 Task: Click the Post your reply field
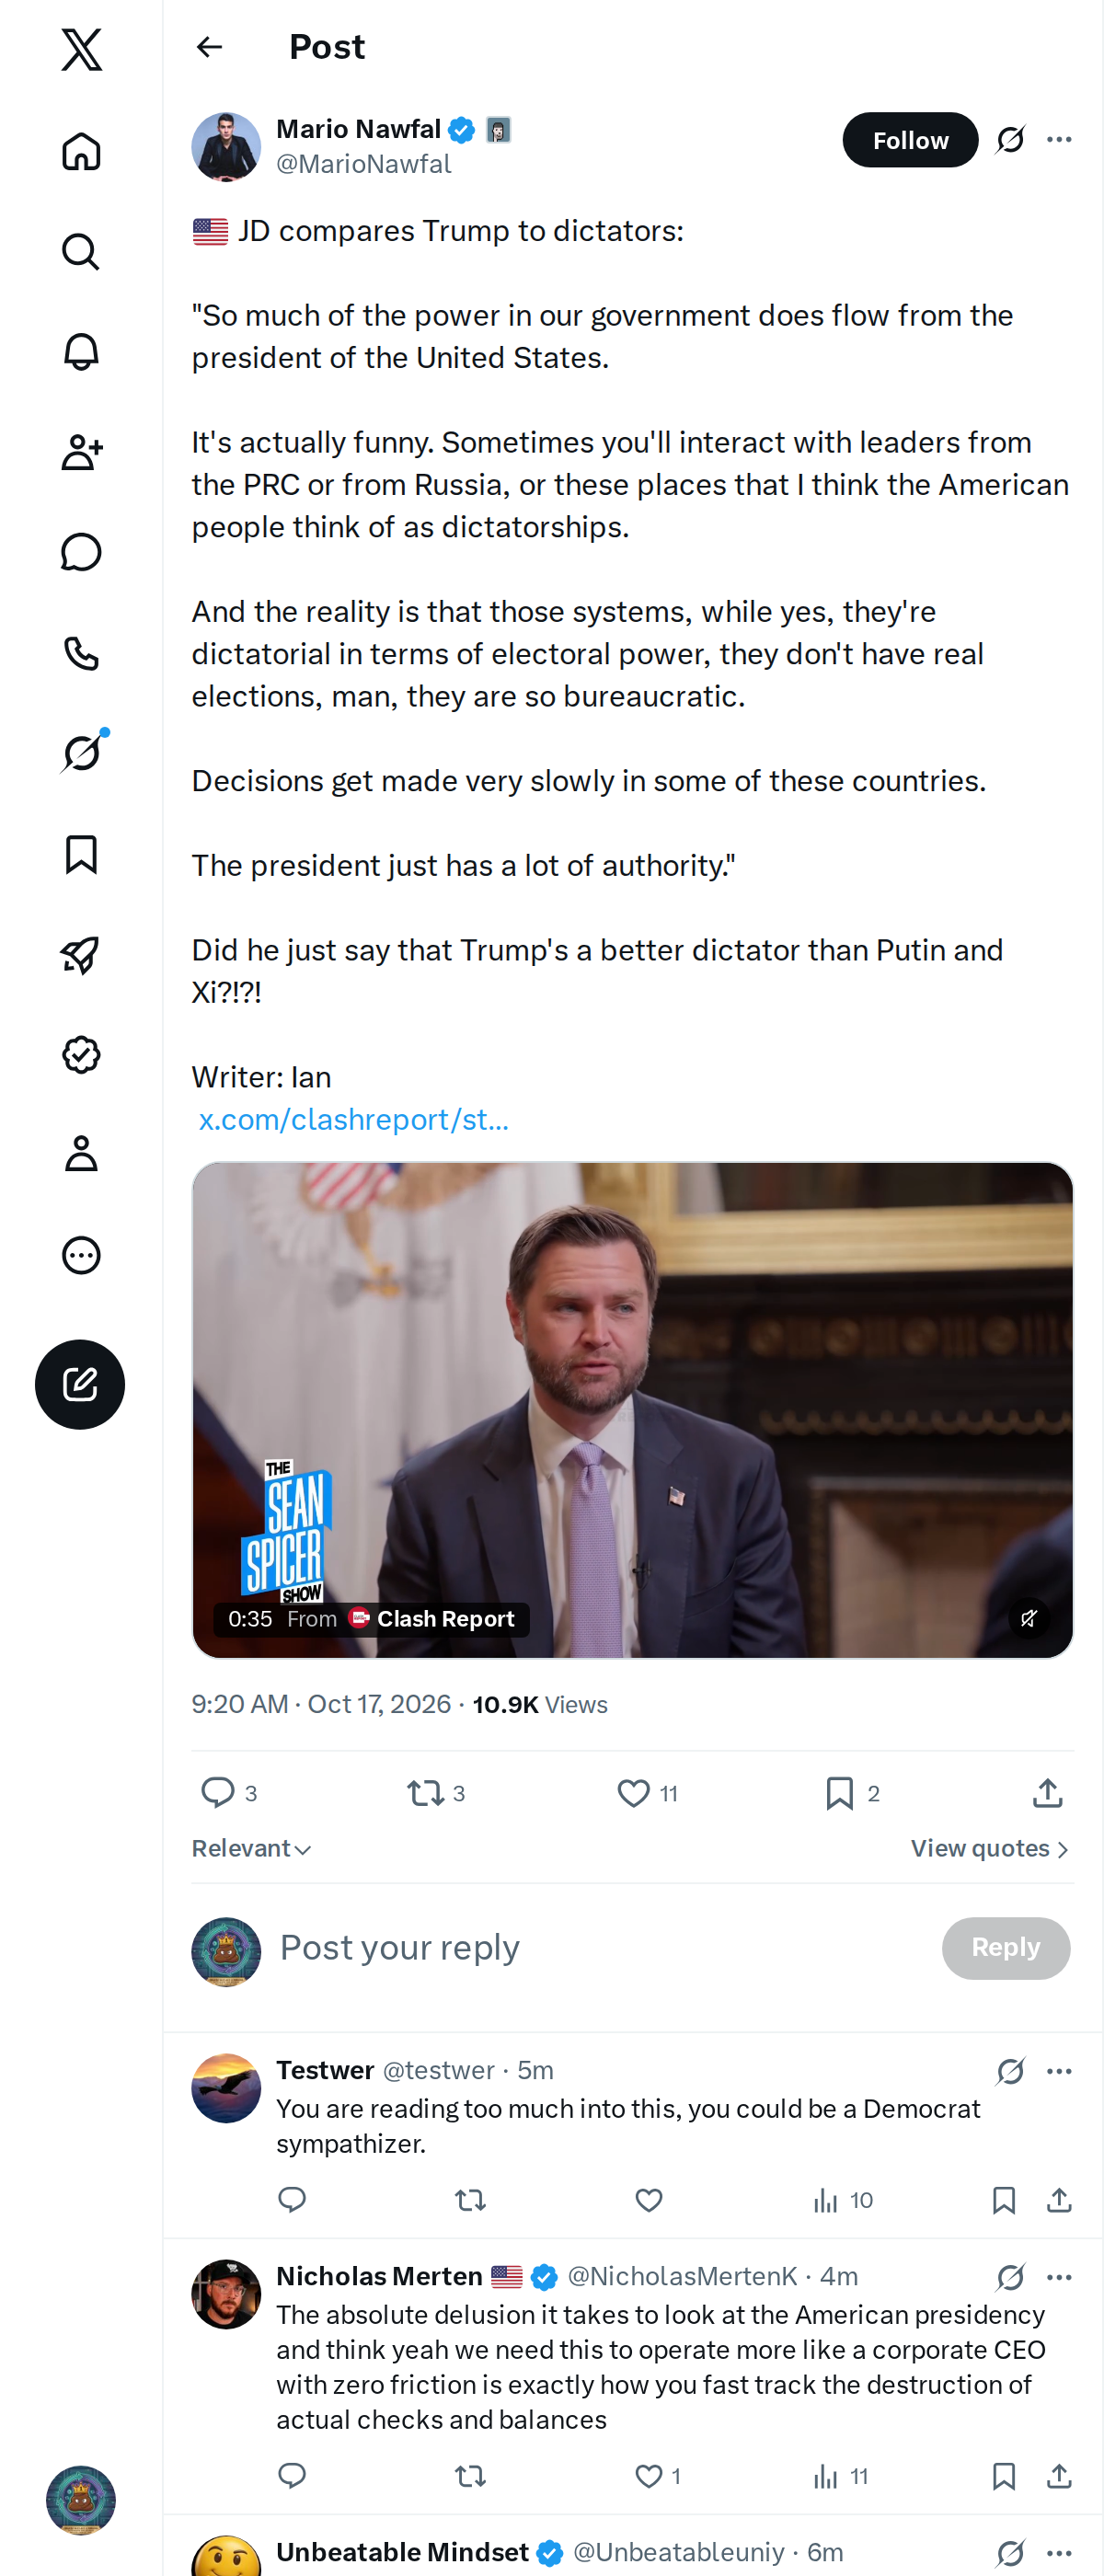(600, 1947)
